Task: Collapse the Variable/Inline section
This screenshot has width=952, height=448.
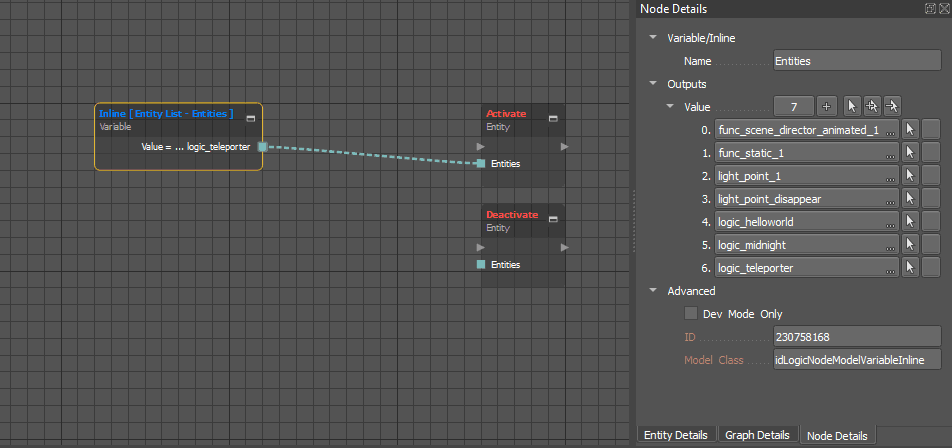Action: click(653, 38)
